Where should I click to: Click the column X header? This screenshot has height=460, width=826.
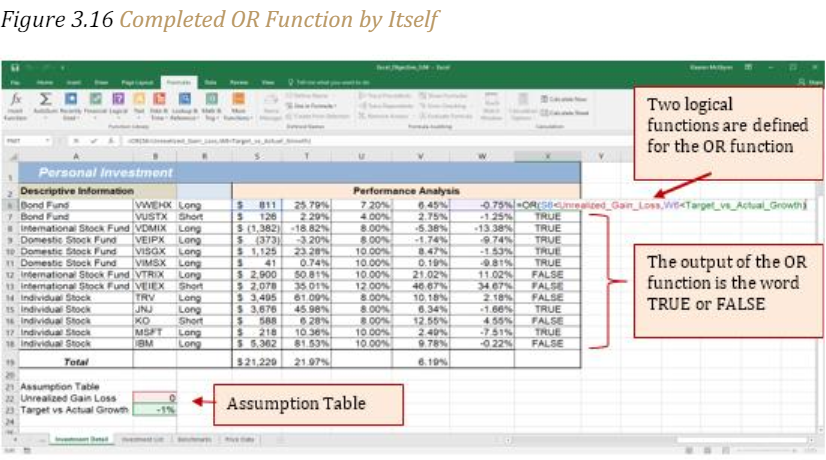[x=548, y=156]
